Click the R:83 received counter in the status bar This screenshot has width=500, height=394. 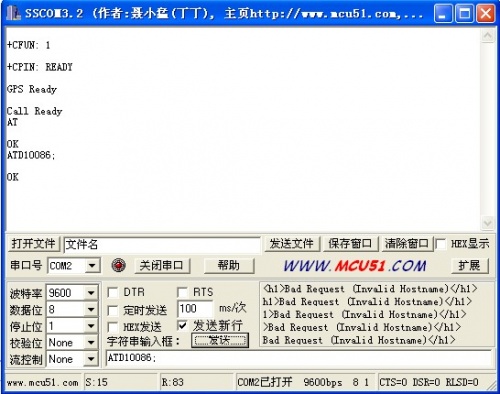click(x=197, y=382)
